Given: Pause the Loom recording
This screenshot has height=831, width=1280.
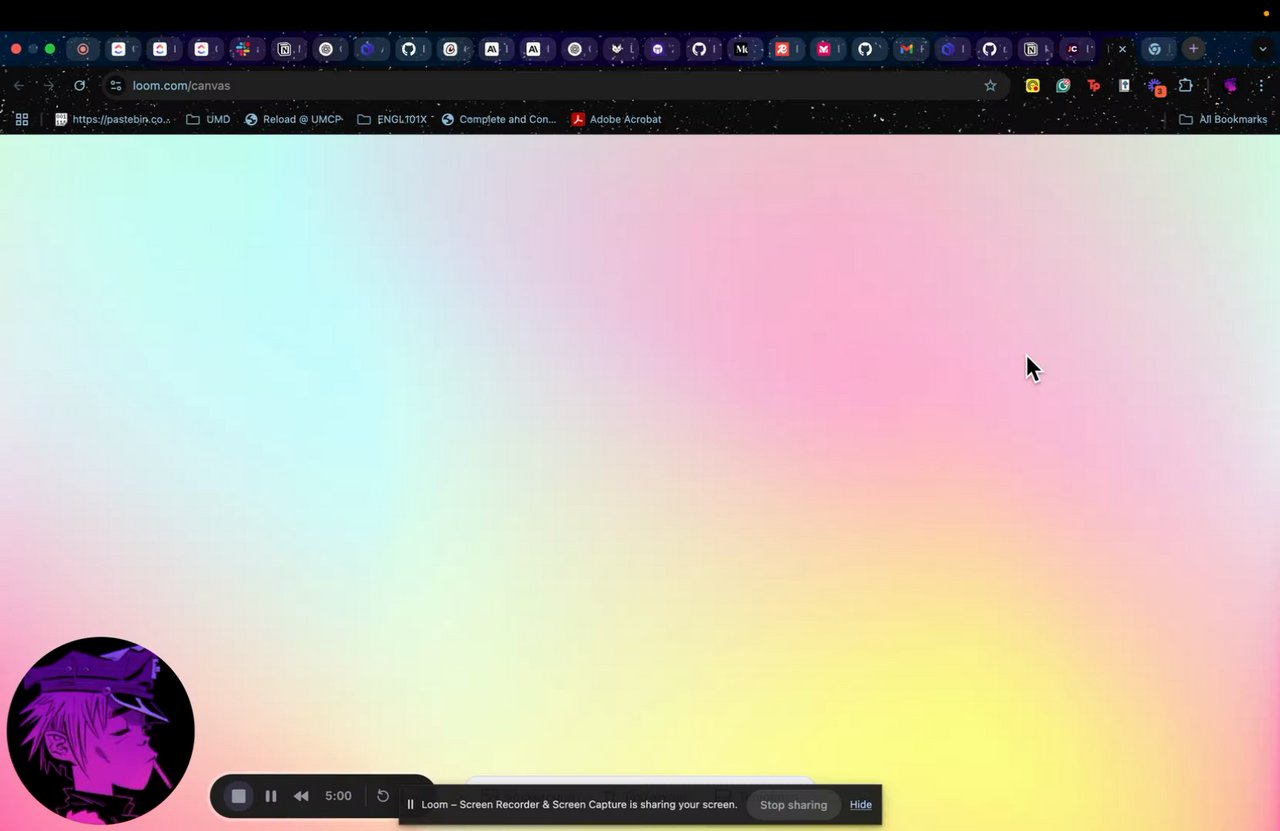Looking at the screenshot, I should click(x=271, y=796).
